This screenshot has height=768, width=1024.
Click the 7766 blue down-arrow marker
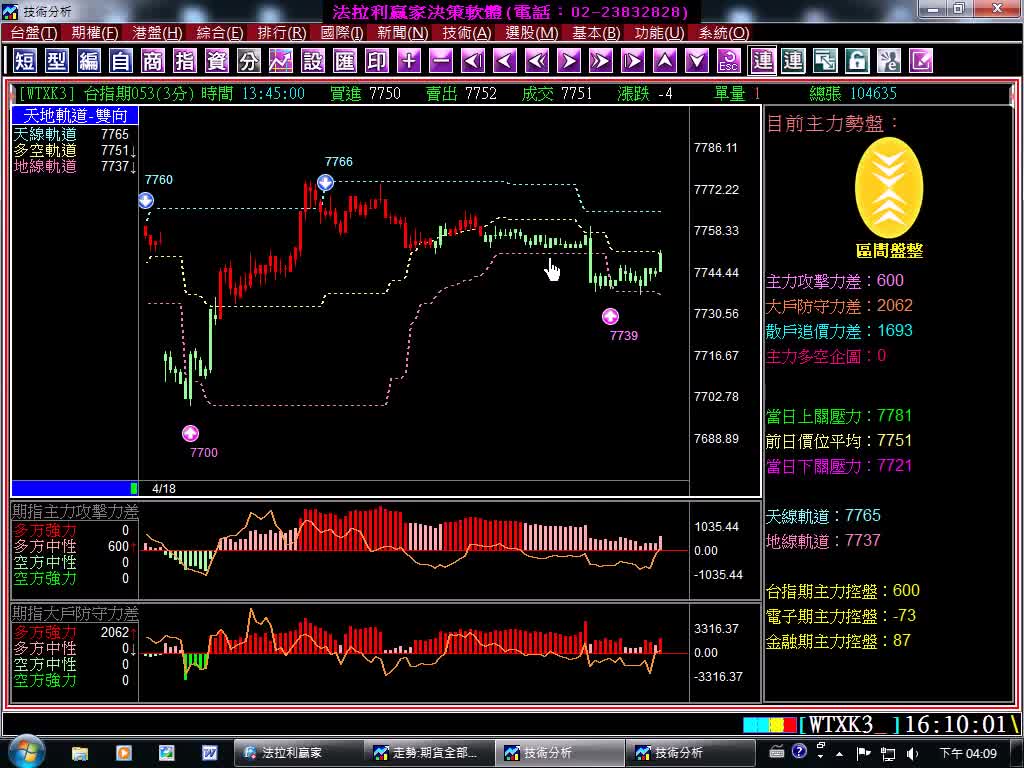pyautogui.click(x=325, y=183)
